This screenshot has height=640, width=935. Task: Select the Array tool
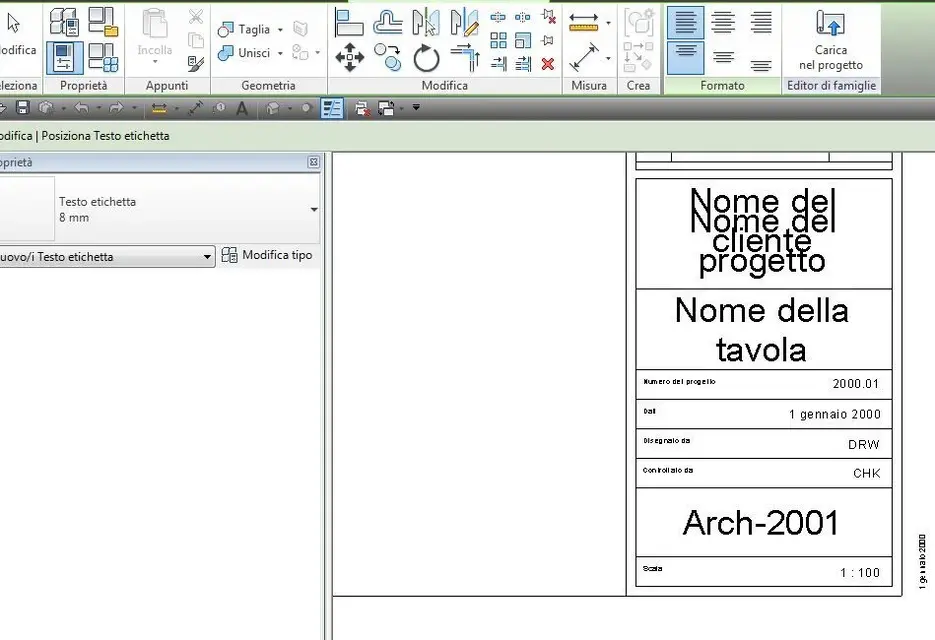[498, 41]
